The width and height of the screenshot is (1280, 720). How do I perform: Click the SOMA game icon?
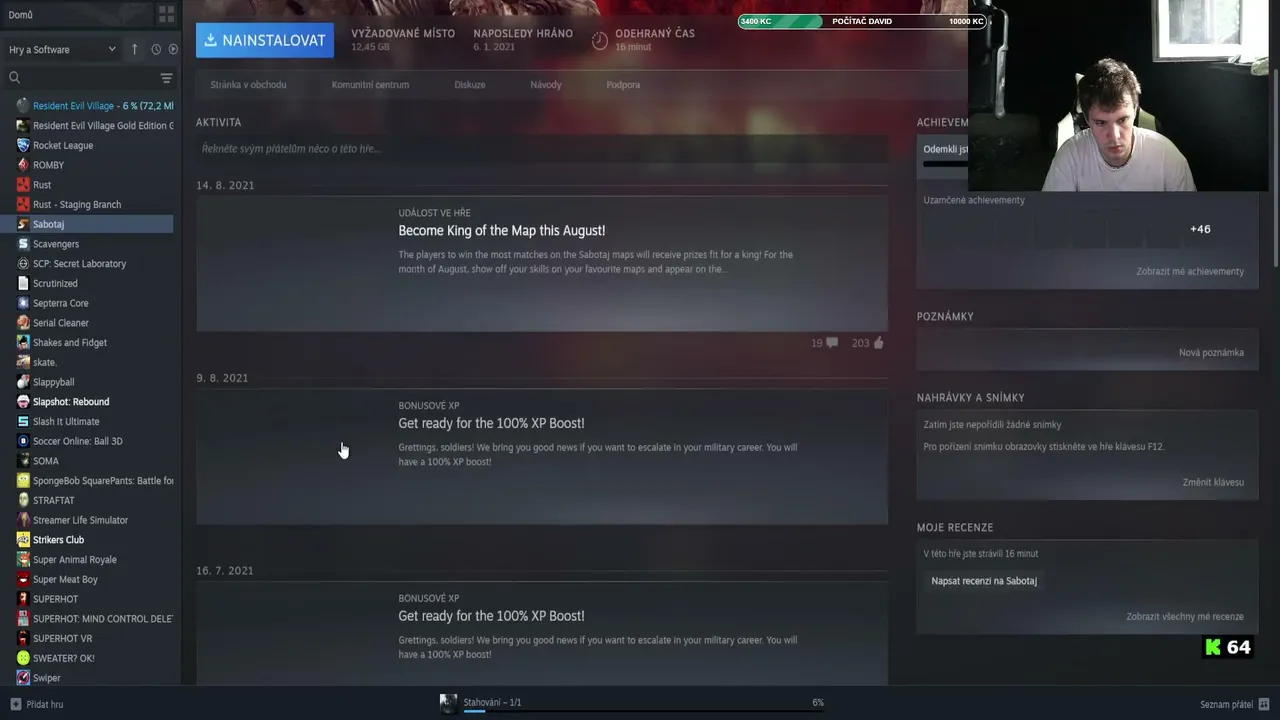point(23,461)
